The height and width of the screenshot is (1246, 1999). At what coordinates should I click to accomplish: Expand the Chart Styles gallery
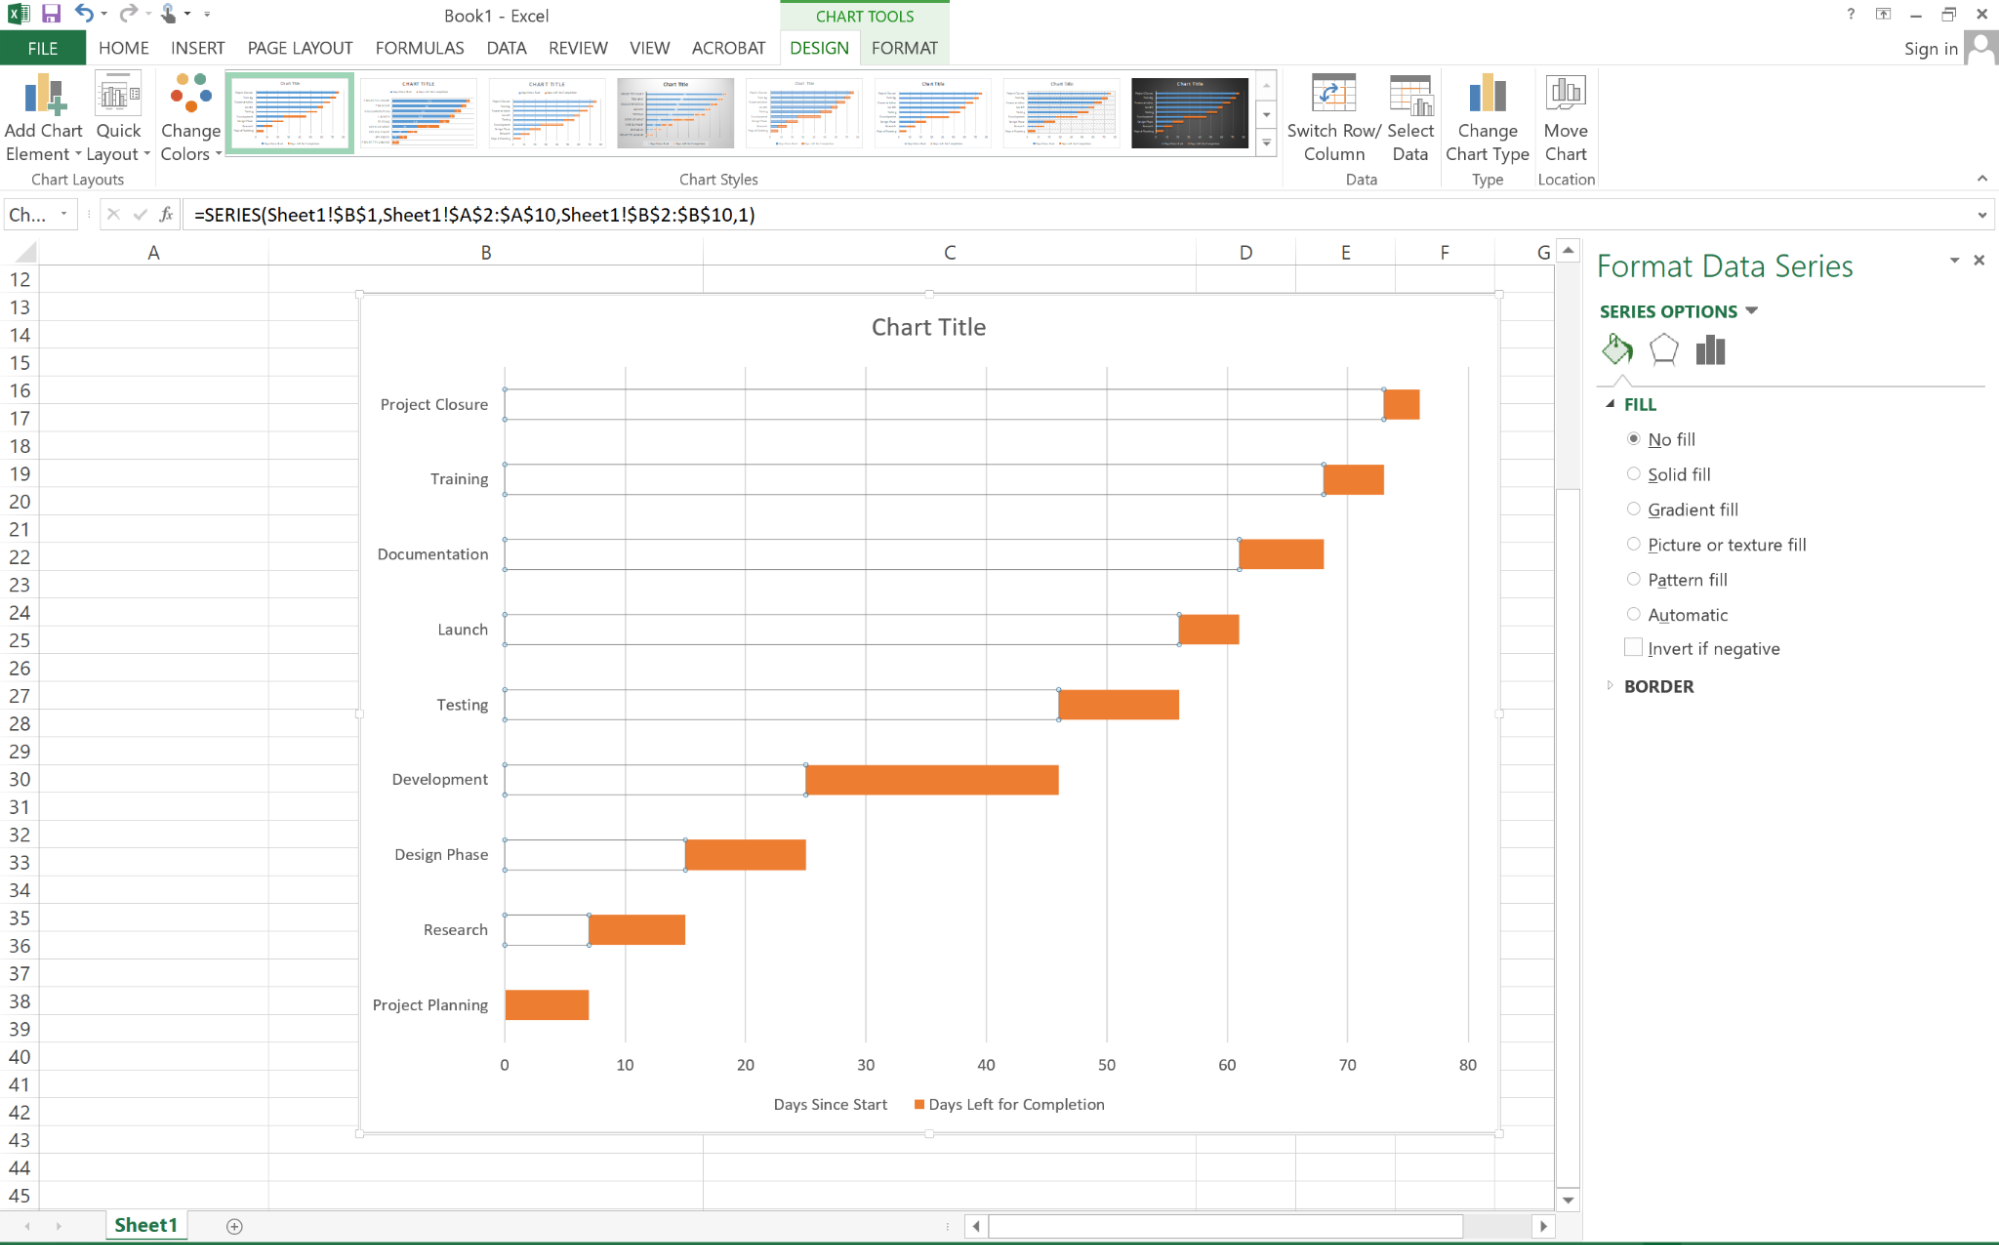[1266, 144]
